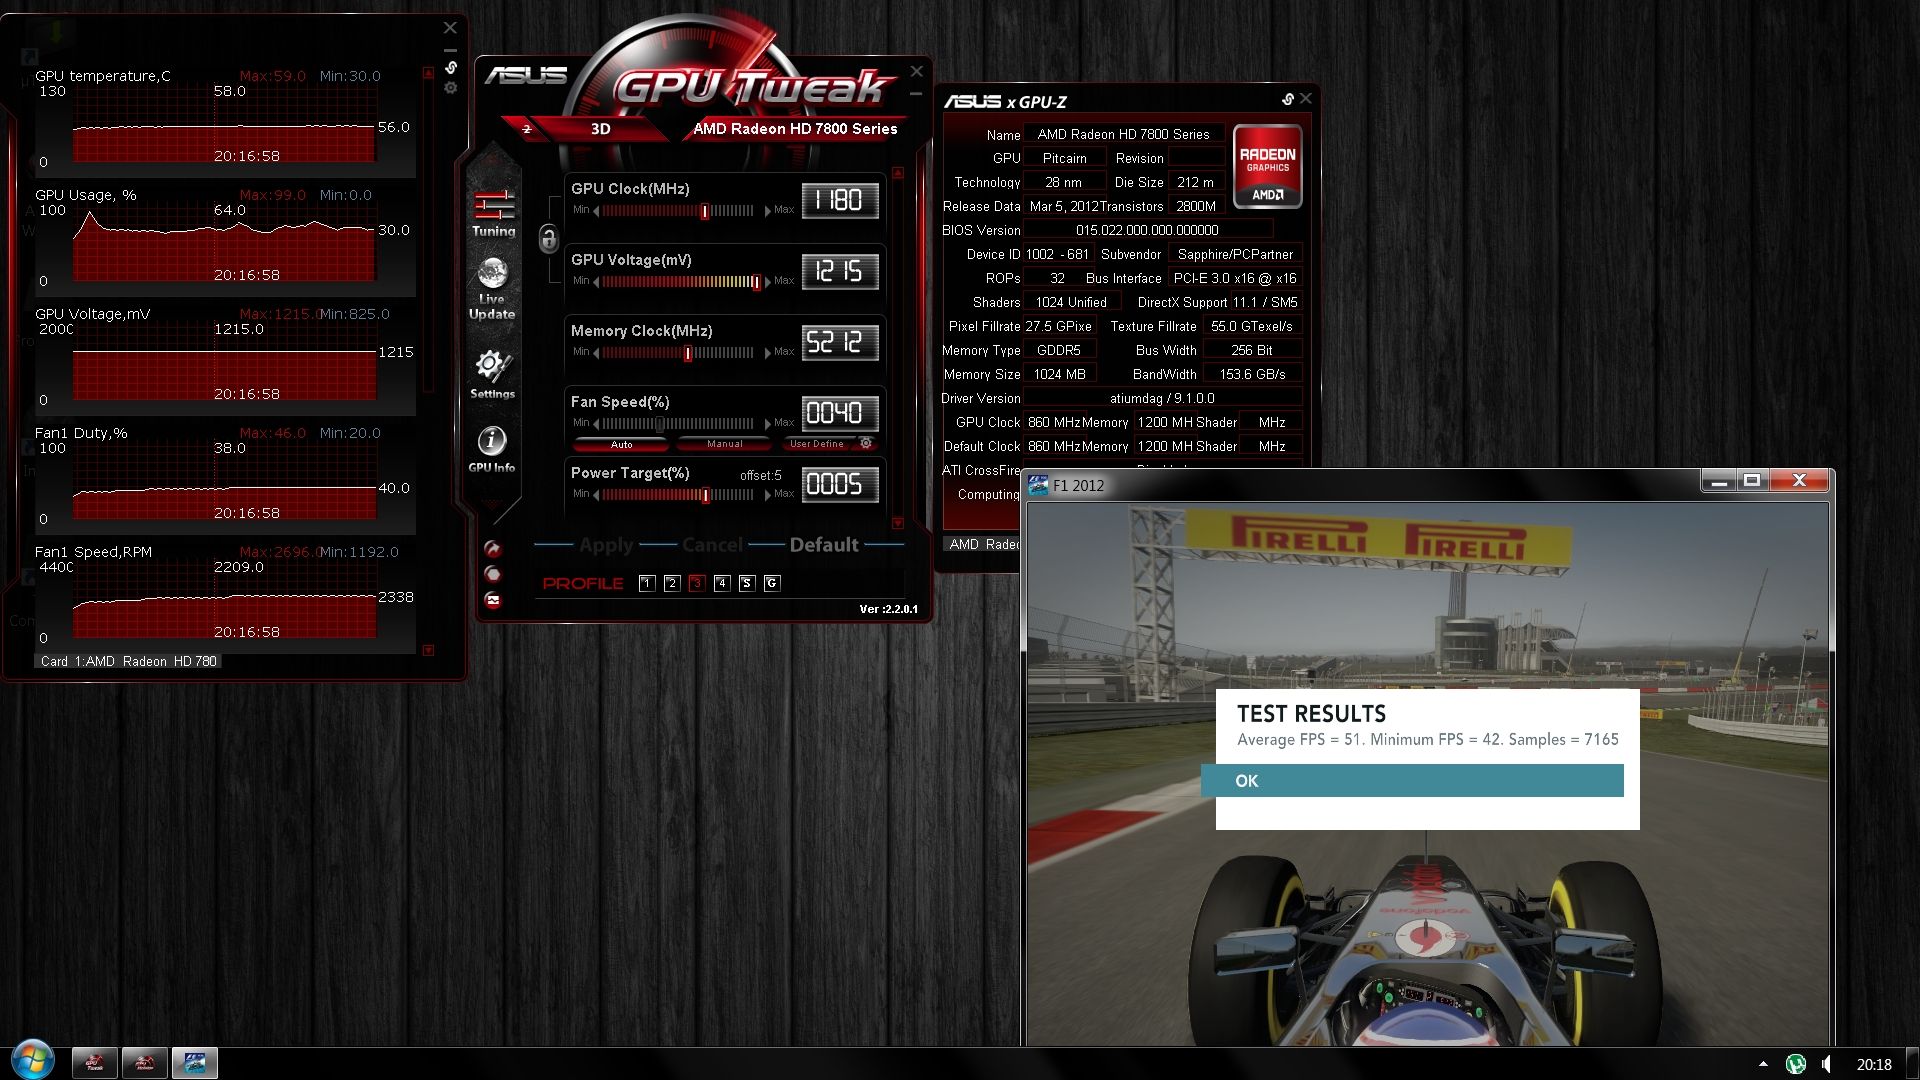Increase GPU Clock with Max arrow
The height and width of the screenshot is (1080, 1920).
[x=768, y=211]
